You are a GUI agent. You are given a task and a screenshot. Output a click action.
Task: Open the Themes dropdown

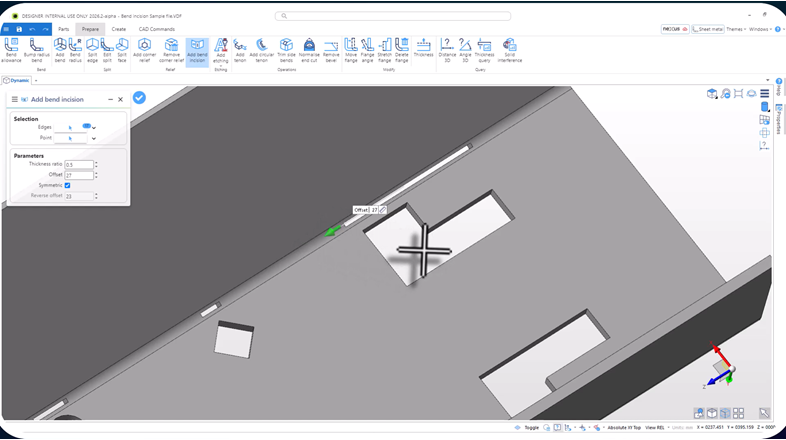click(736, 29)
